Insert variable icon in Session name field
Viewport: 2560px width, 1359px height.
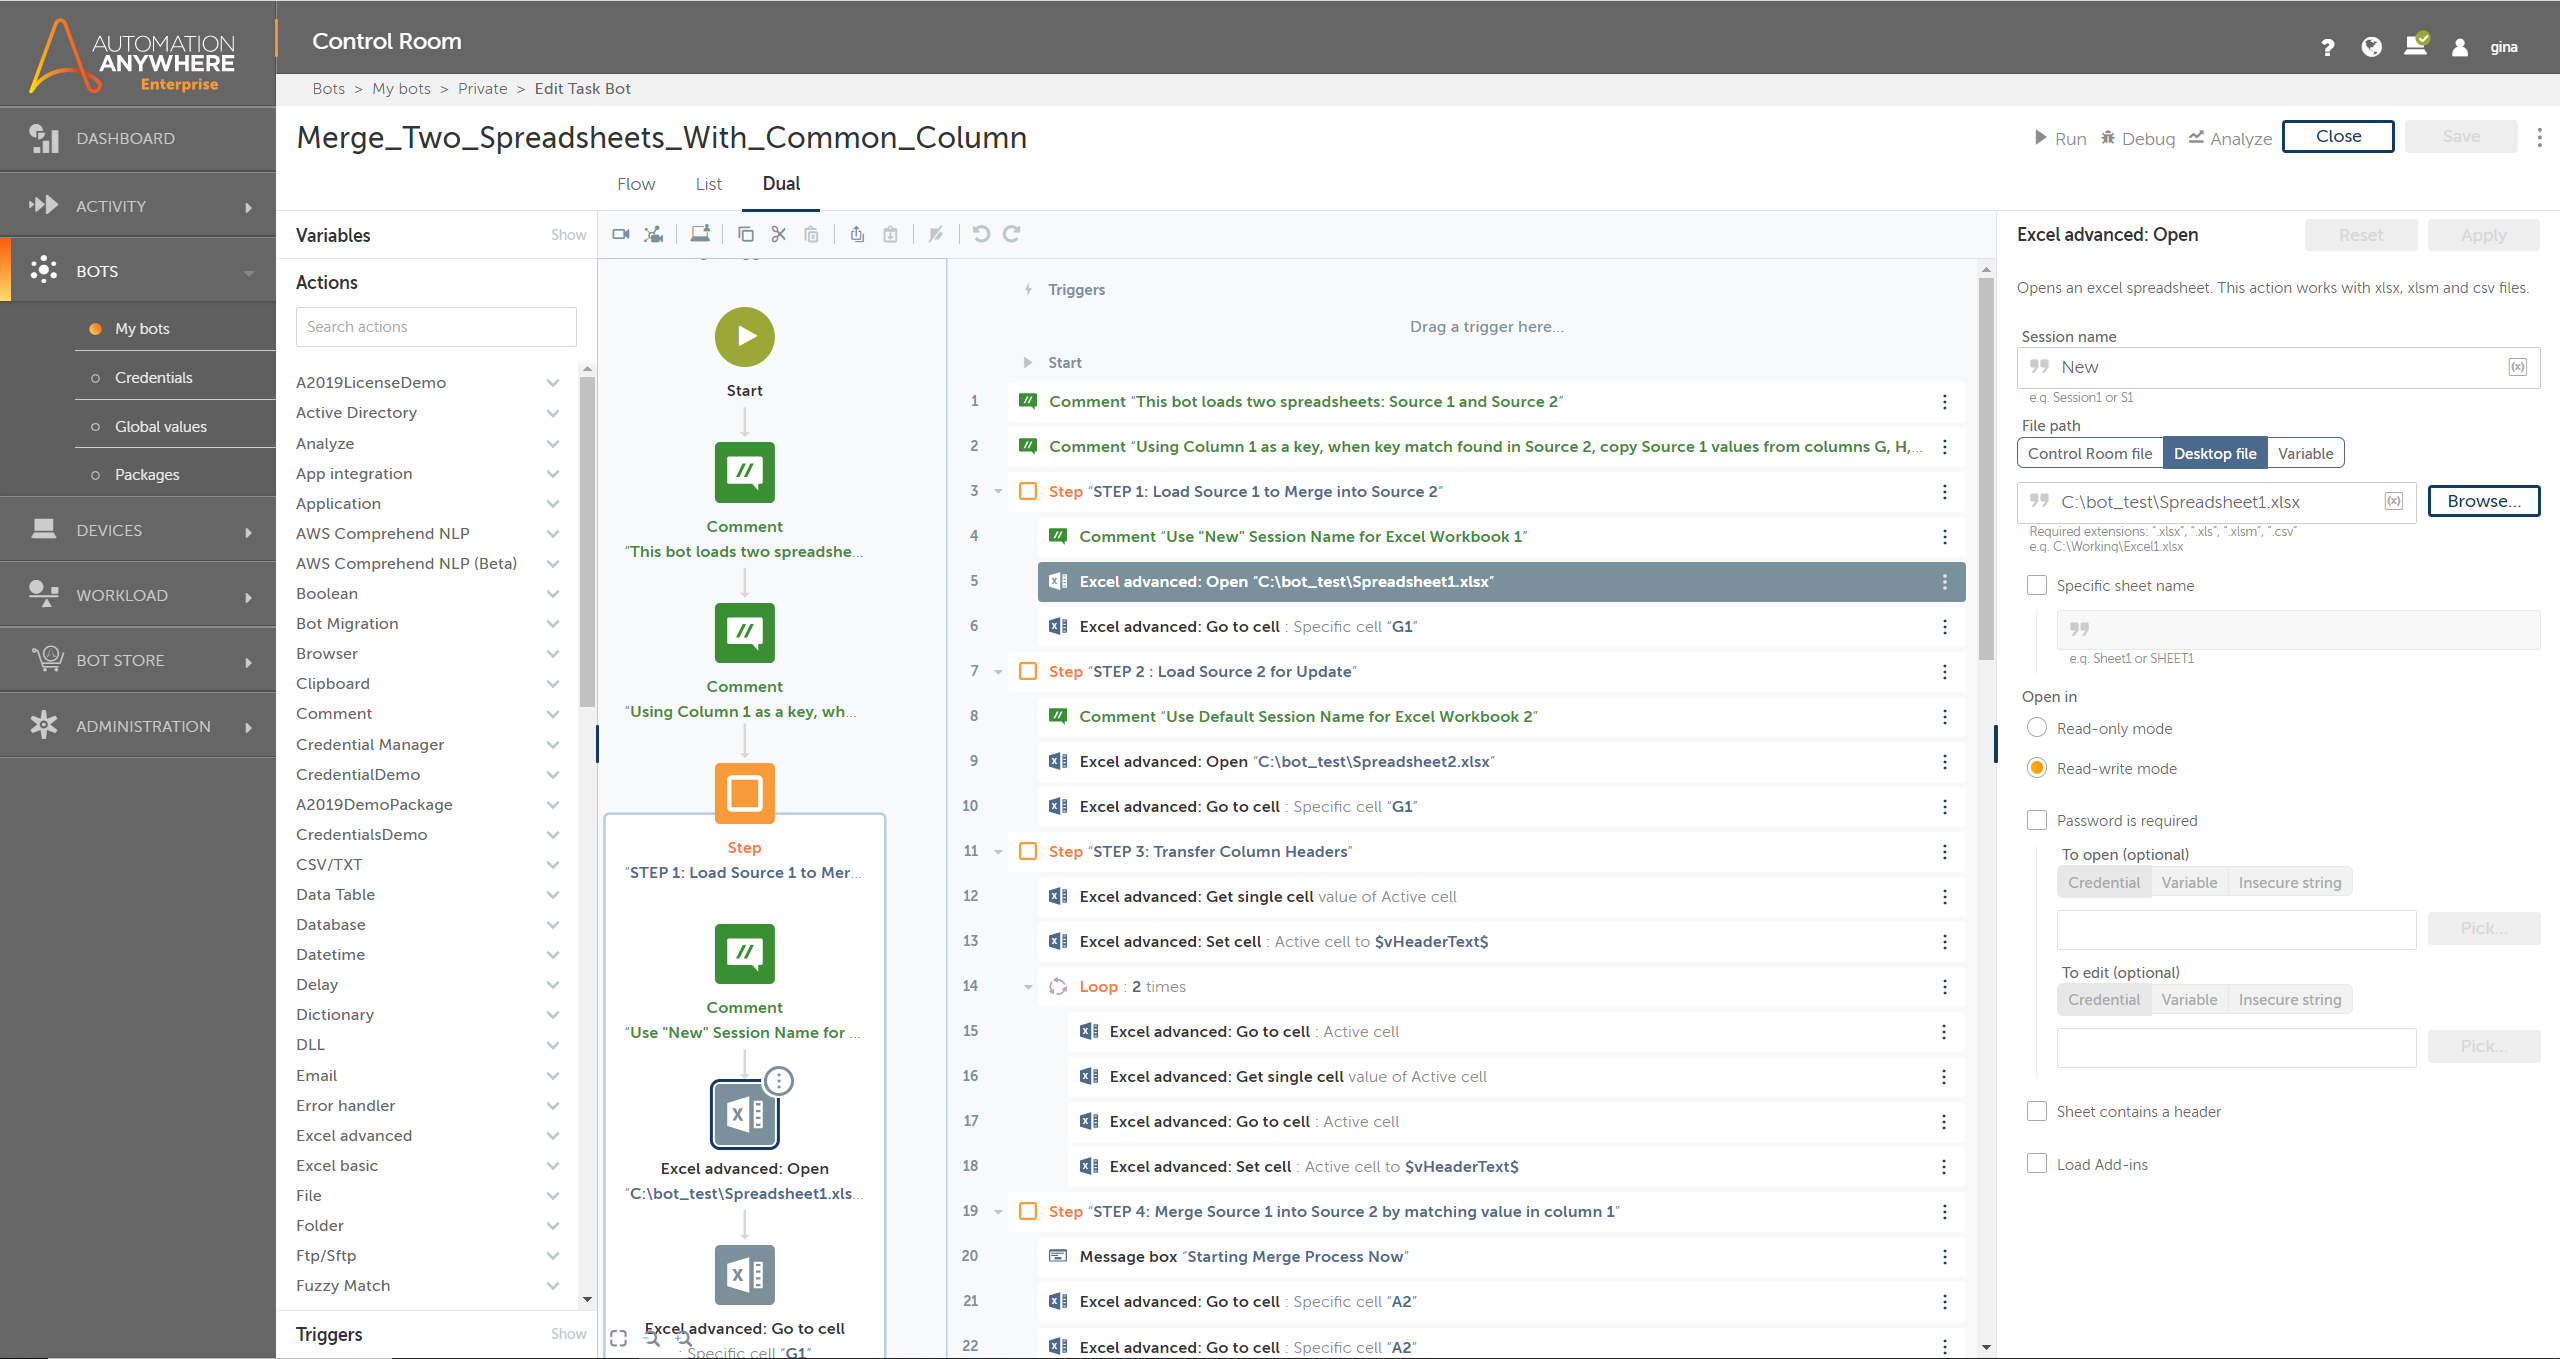(2517, 367)
